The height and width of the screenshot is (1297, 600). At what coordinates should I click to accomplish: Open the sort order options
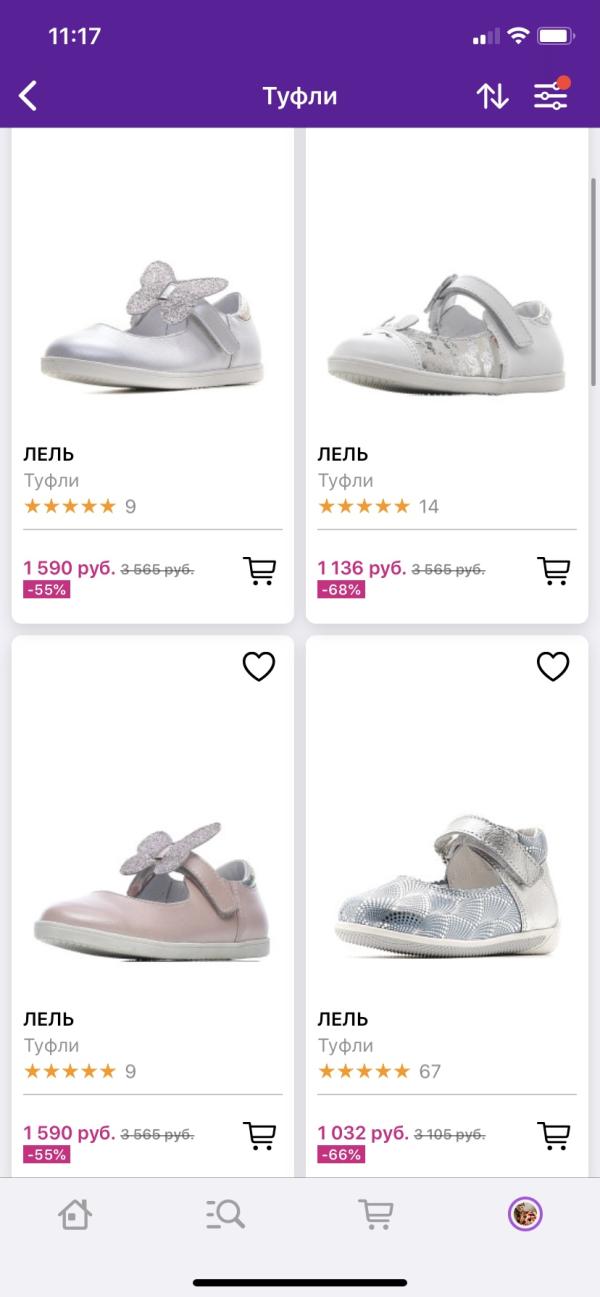pos(492,96)
